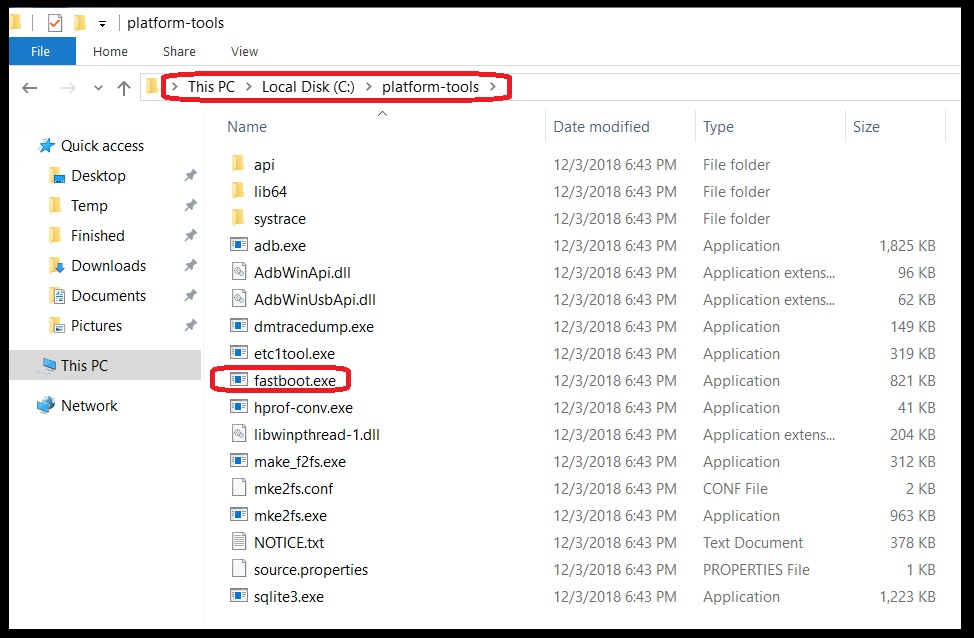Click the 'adb.exe' file name
The width and height of the screenshot is (974, 638).
[x=280, y=246]
